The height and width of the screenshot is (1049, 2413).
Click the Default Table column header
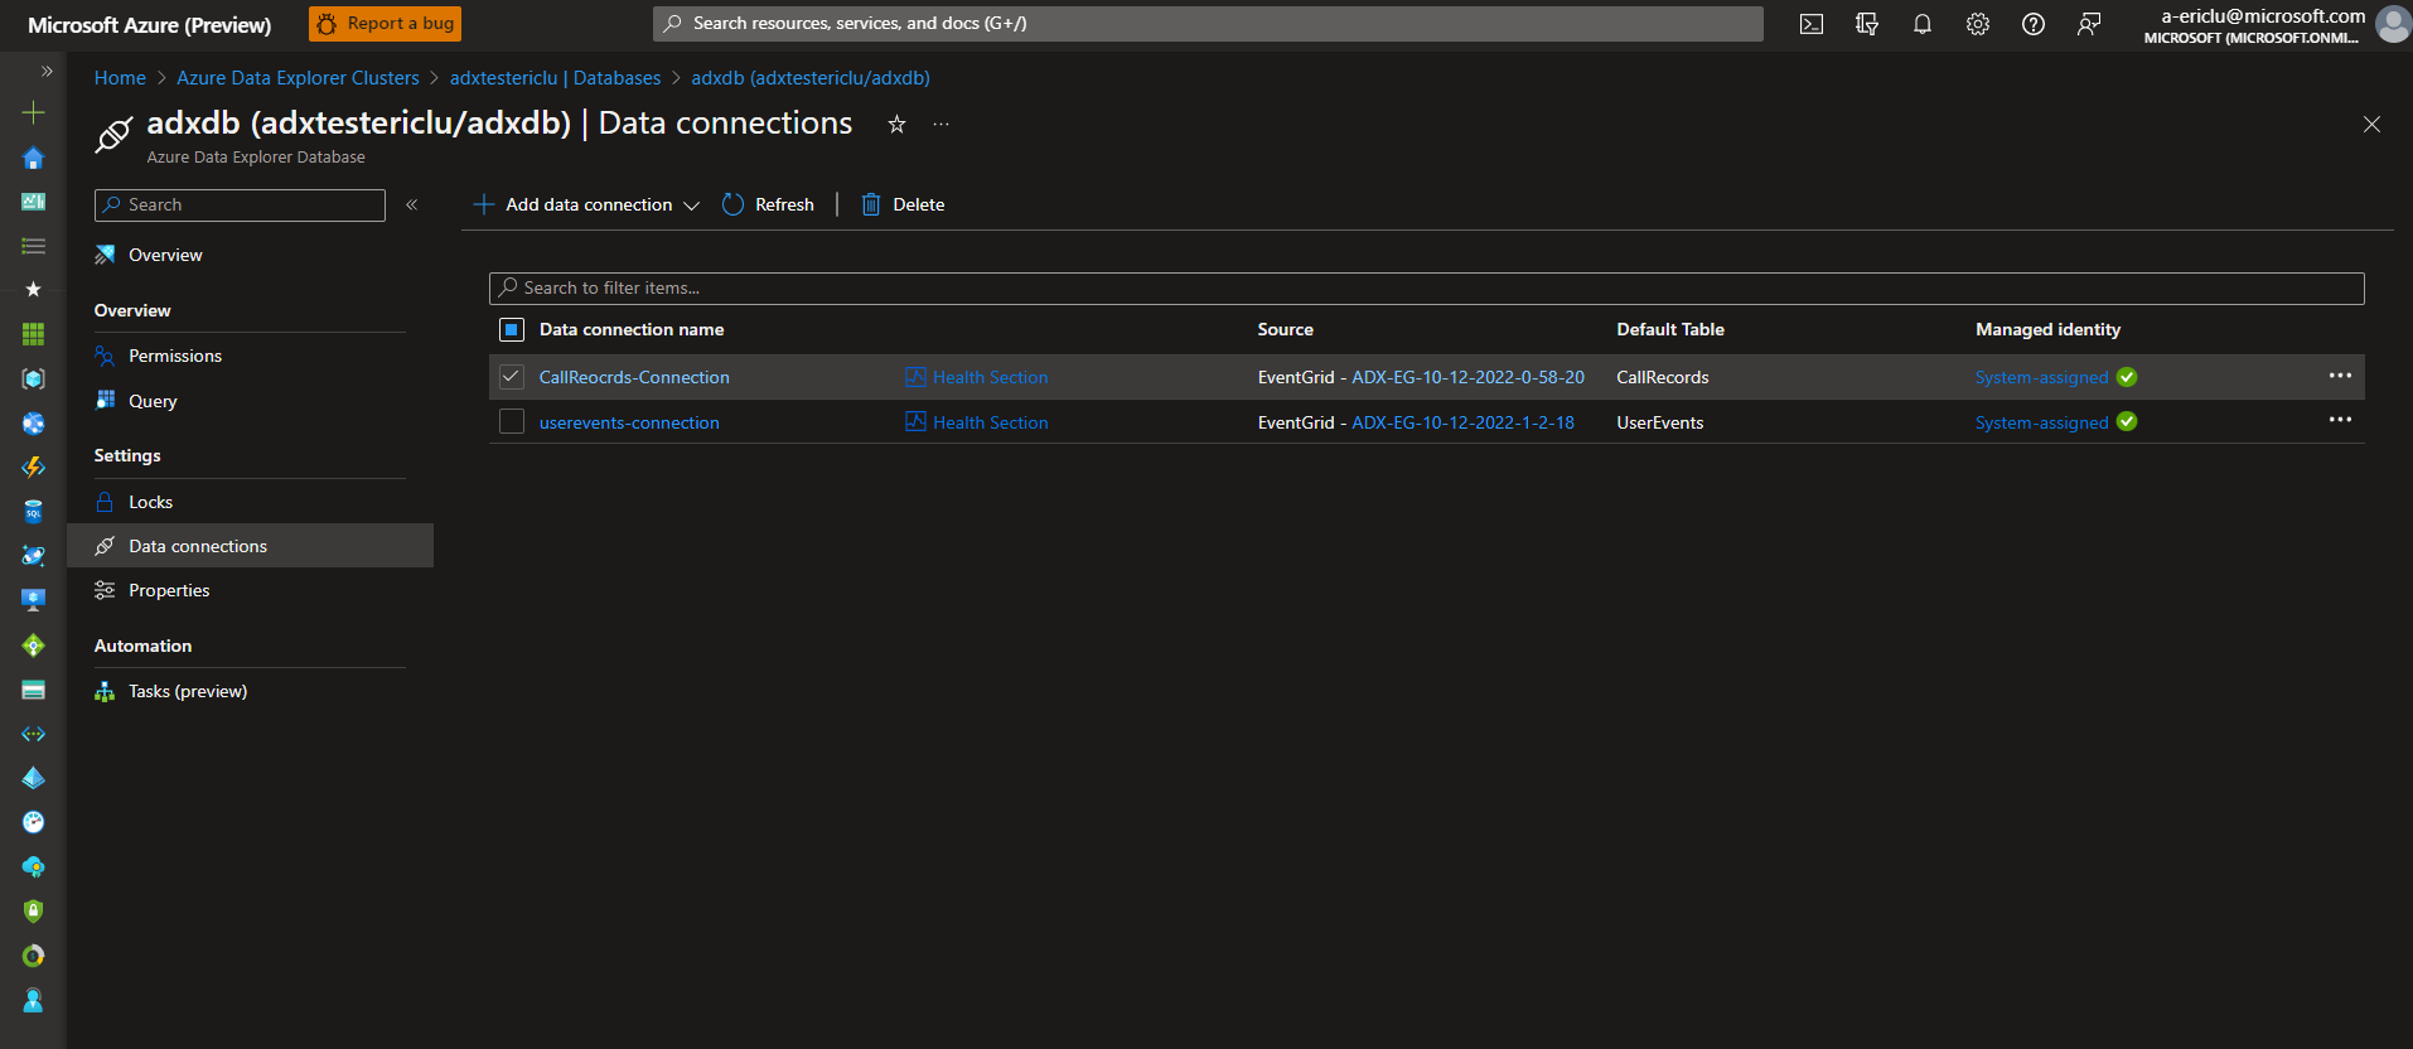pos(1669,329)
